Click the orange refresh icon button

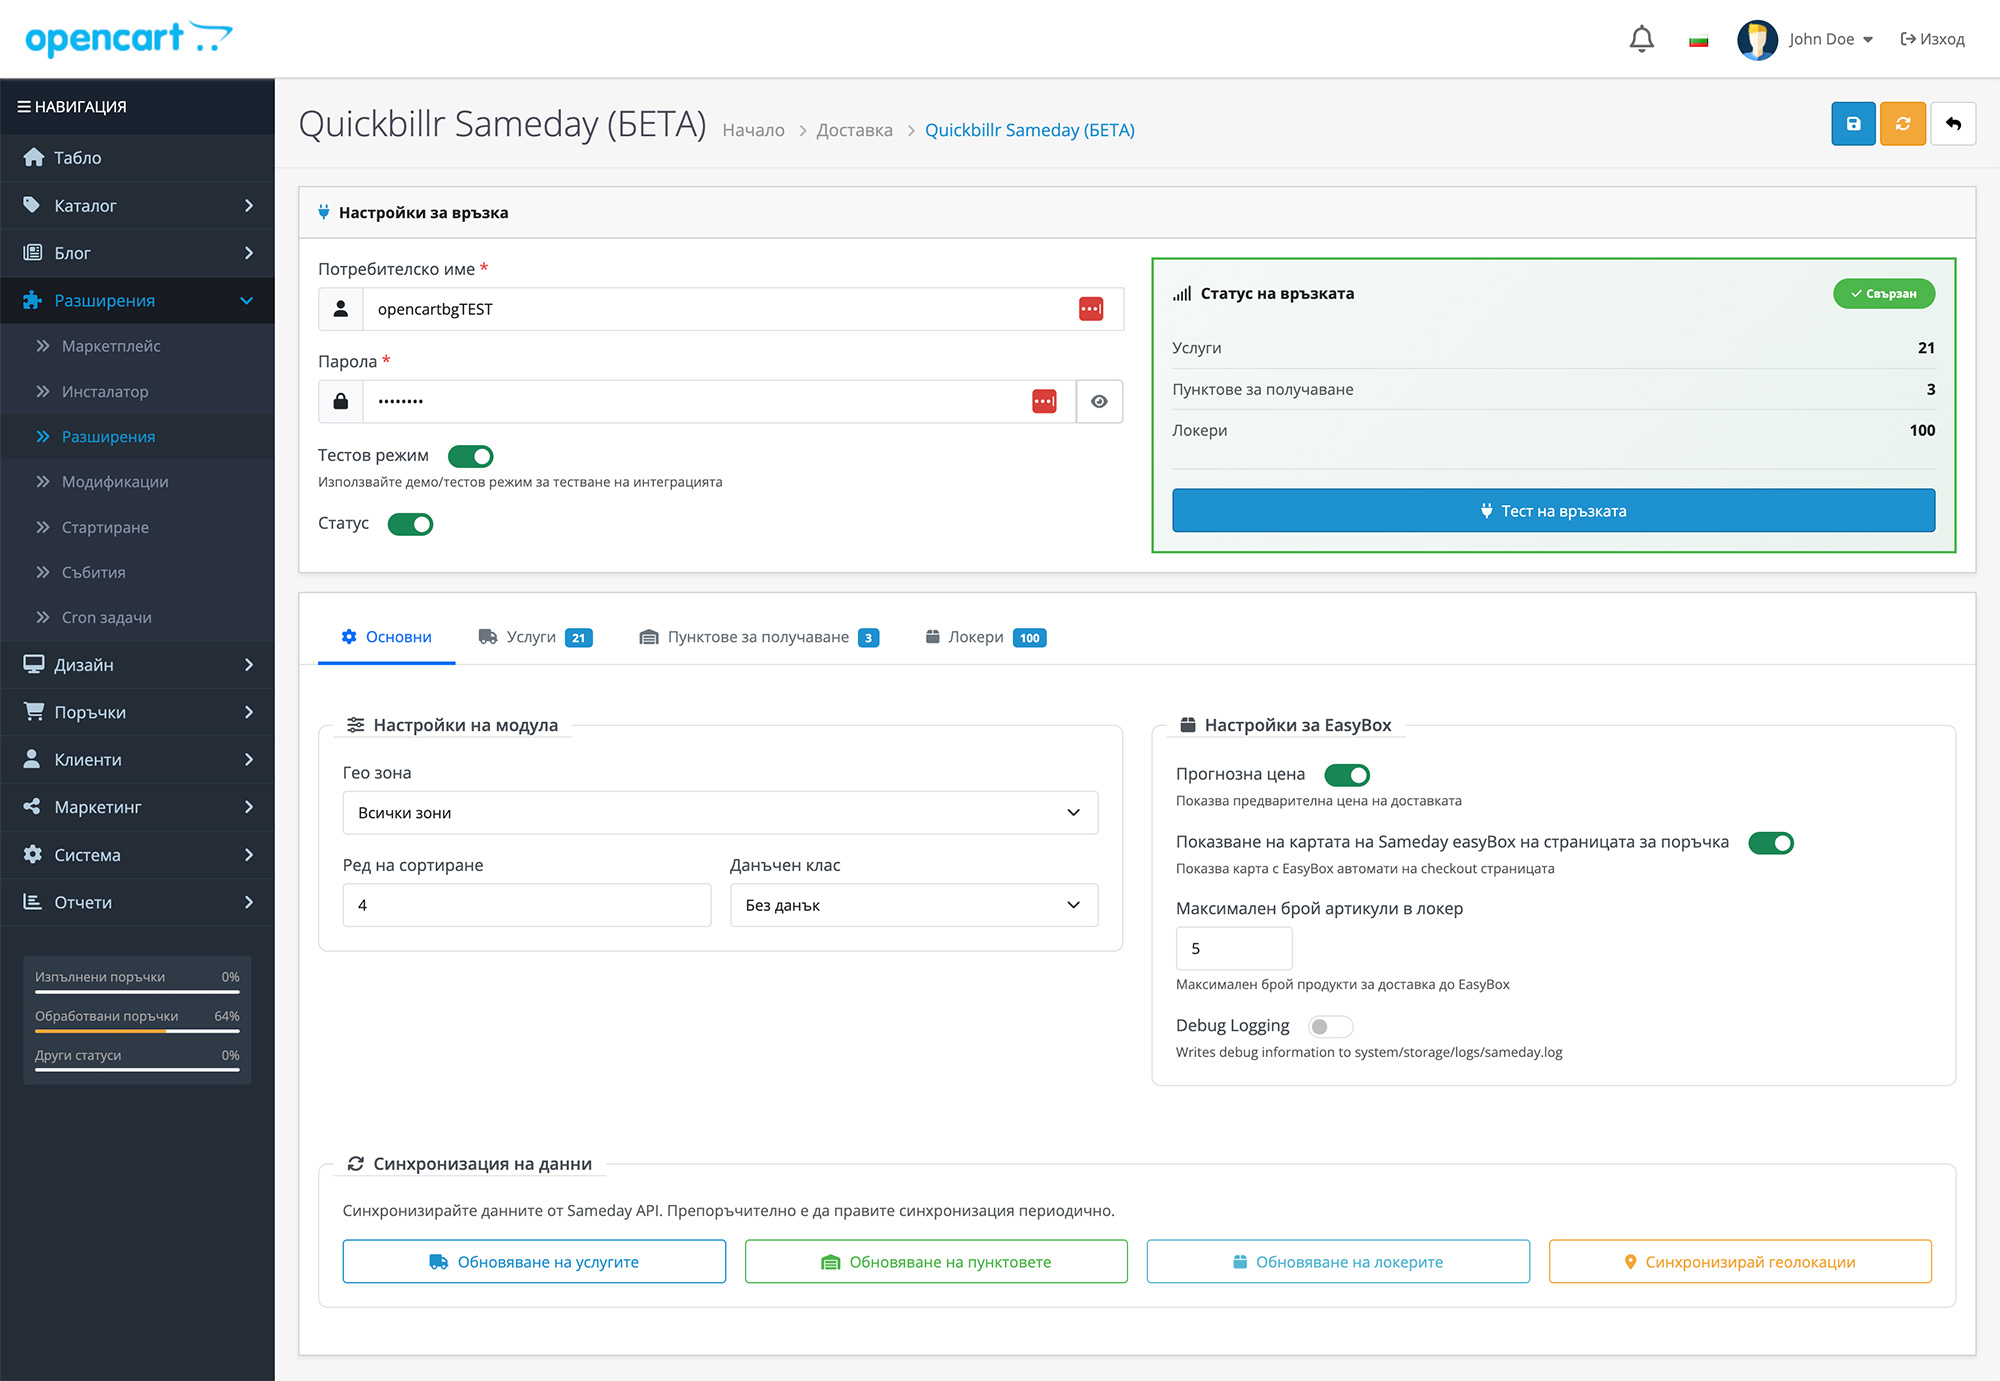click(x=1902, y=124)
